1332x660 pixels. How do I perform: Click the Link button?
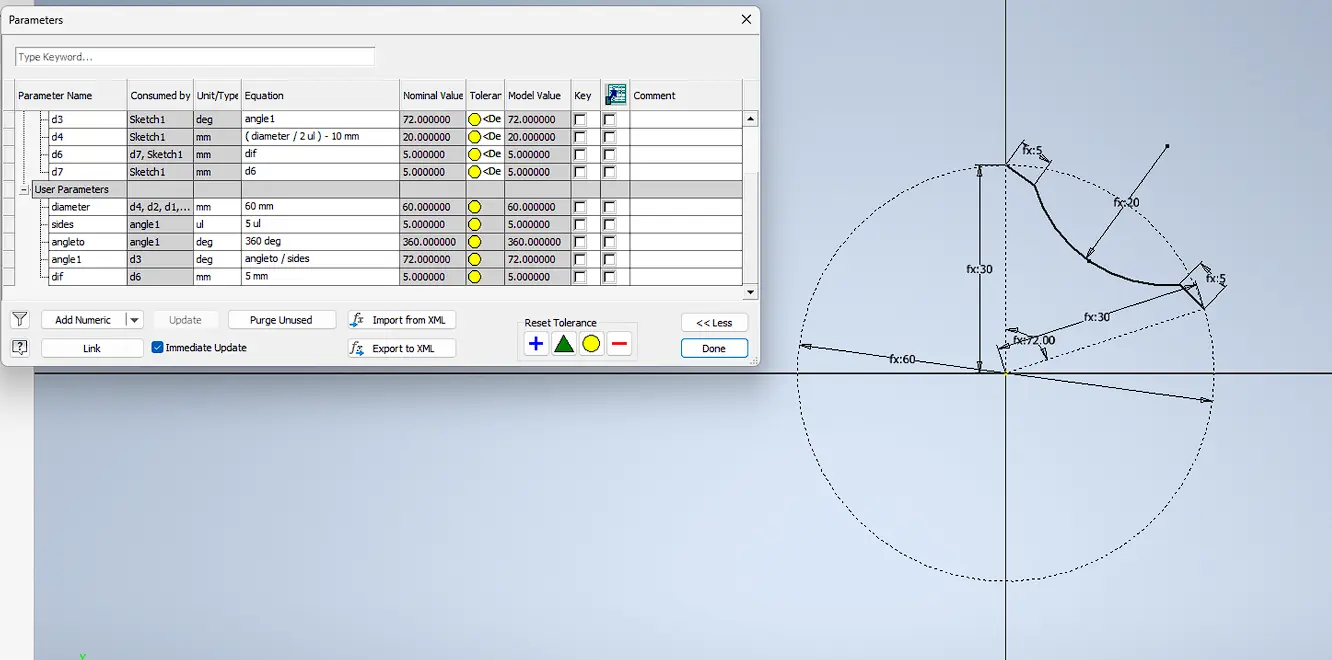tap(91, 347)
